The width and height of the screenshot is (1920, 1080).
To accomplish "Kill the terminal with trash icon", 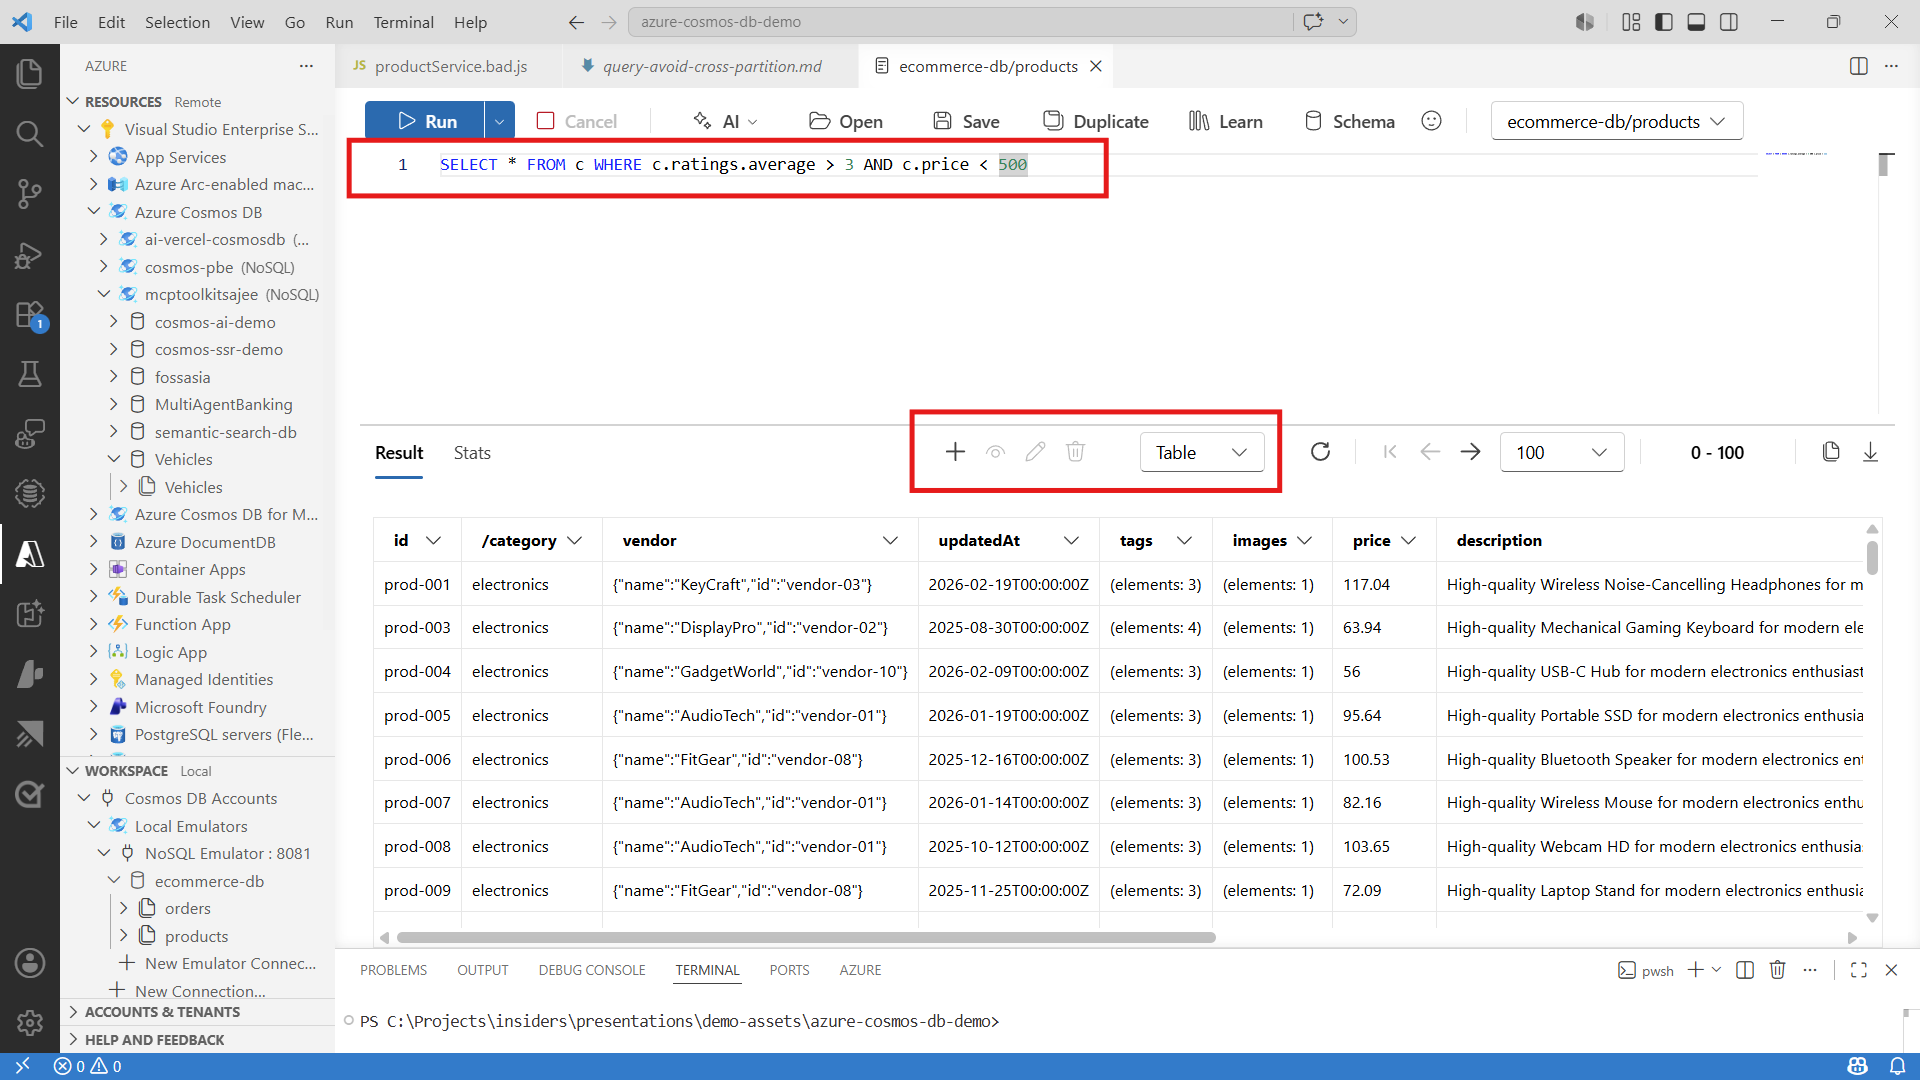I will pyautogui.click(x=1777, y=970).
